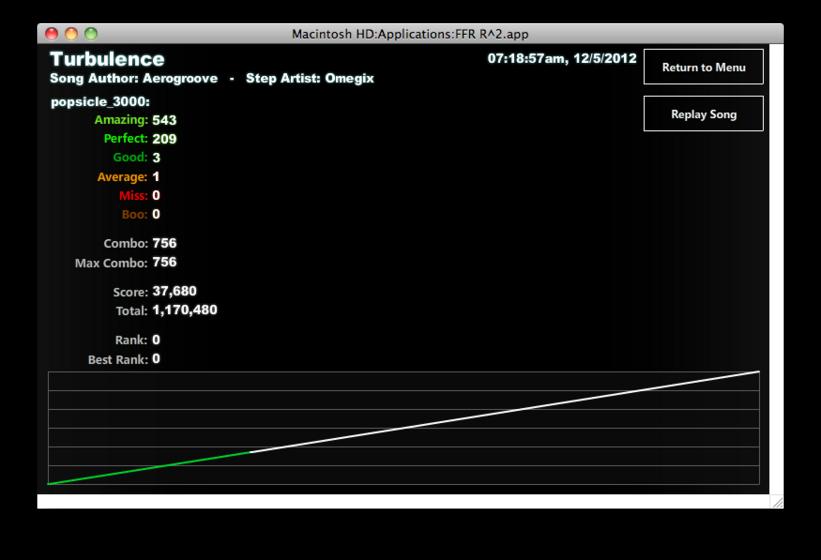Click the red Miss label
This screenshot has height=560, width=821.
coord(133,195)
